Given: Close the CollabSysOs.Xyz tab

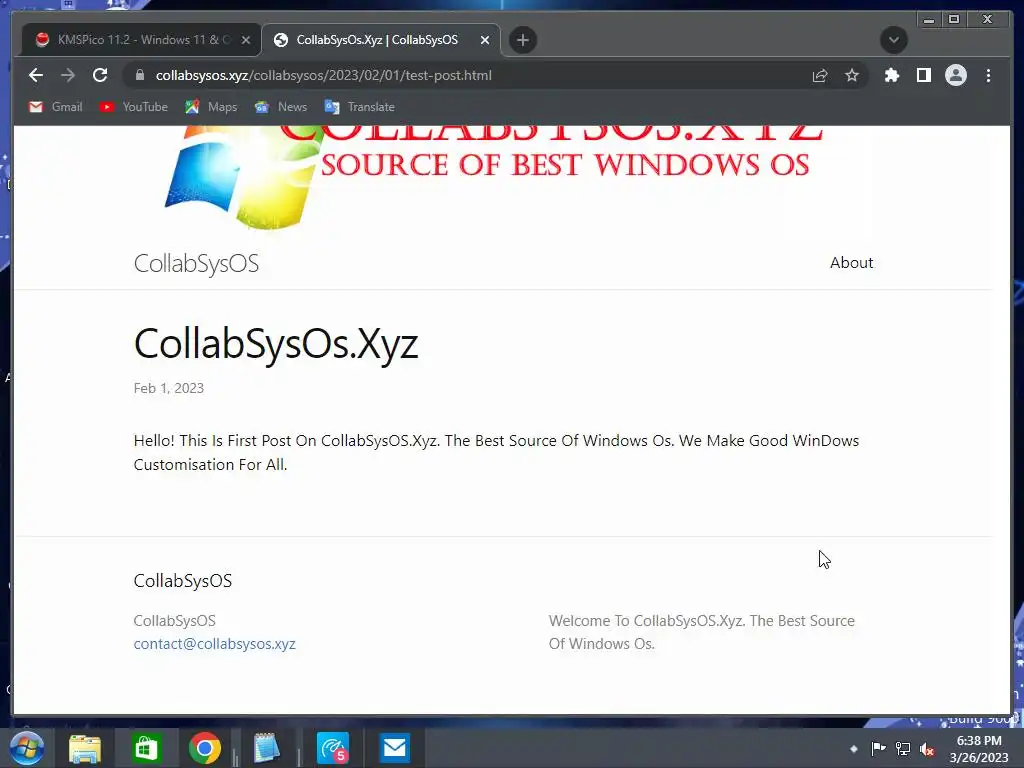Looking at the screenshot, I should (485, 40).
